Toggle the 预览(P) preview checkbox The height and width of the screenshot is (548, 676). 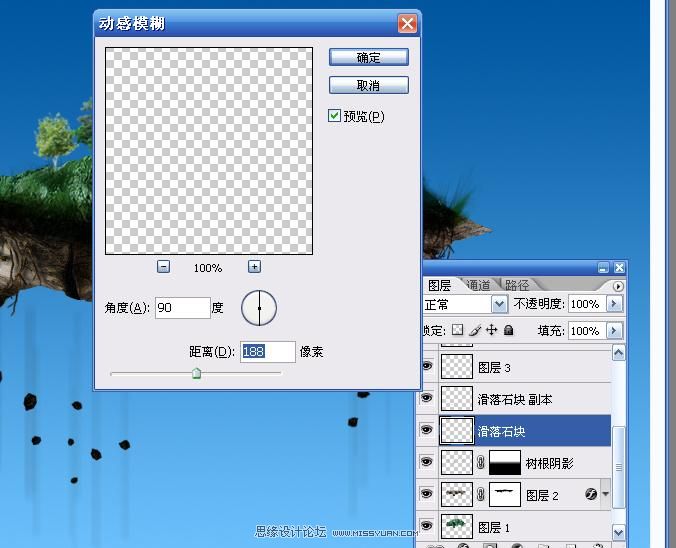click(334, 116)
